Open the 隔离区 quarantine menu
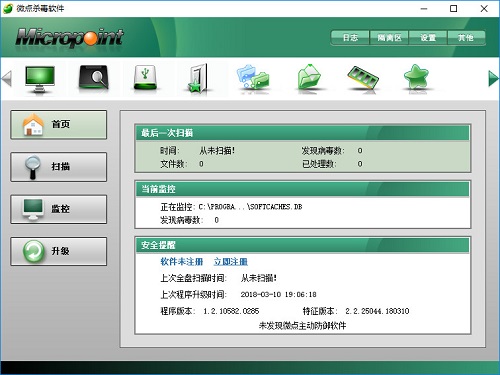500x375 pixels. coord(389,38)
